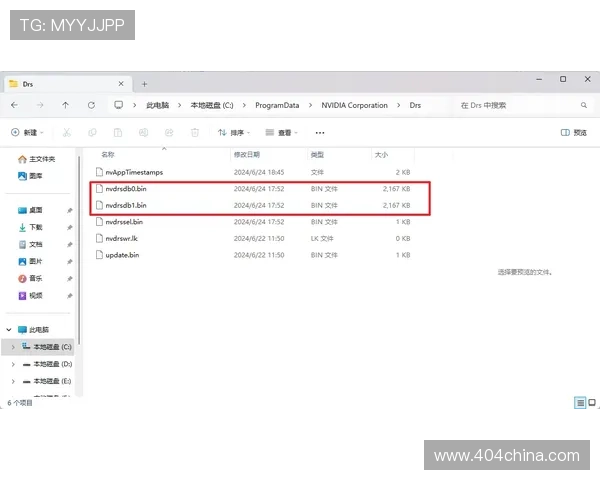Open 视频 Videos in the sidebar
The height and width of the screenshot is (480, 600).
point(31,296)
